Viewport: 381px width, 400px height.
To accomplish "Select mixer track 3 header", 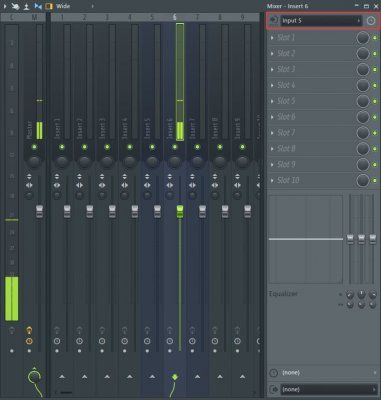I will point(107,17).
